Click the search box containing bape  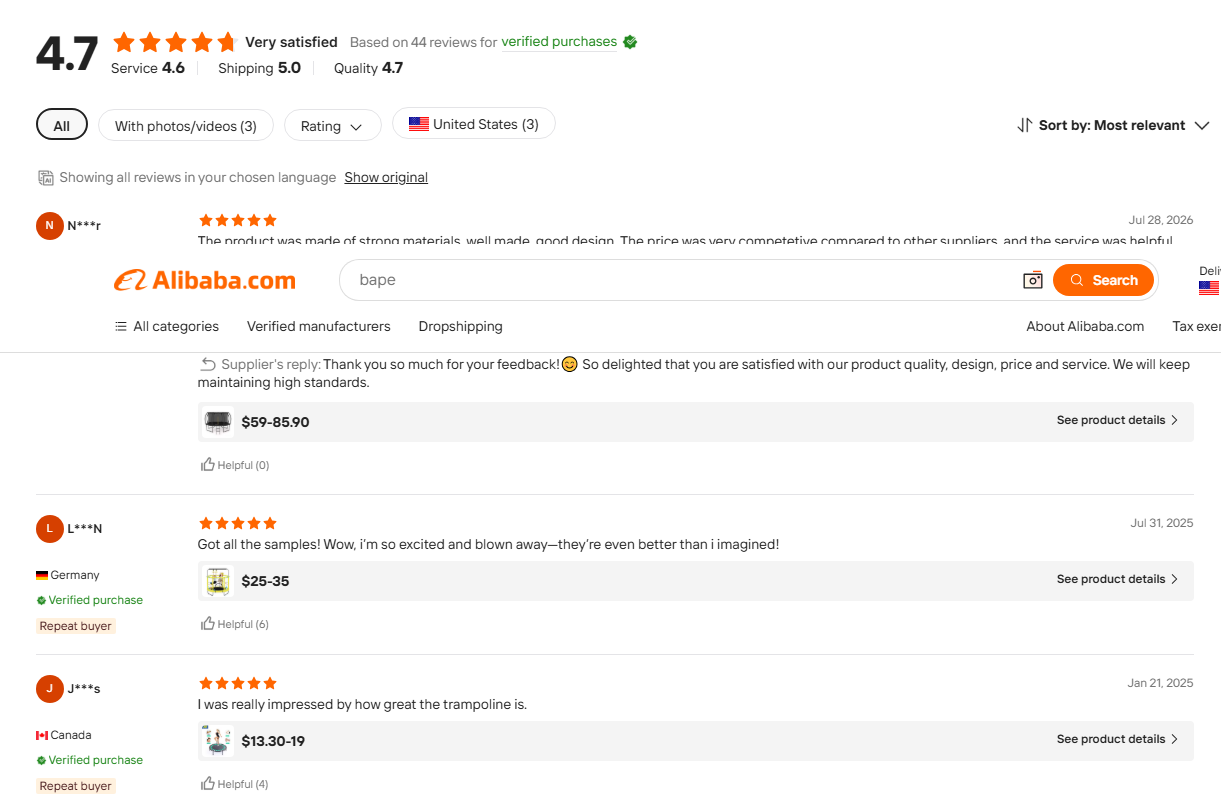point(680,280)
